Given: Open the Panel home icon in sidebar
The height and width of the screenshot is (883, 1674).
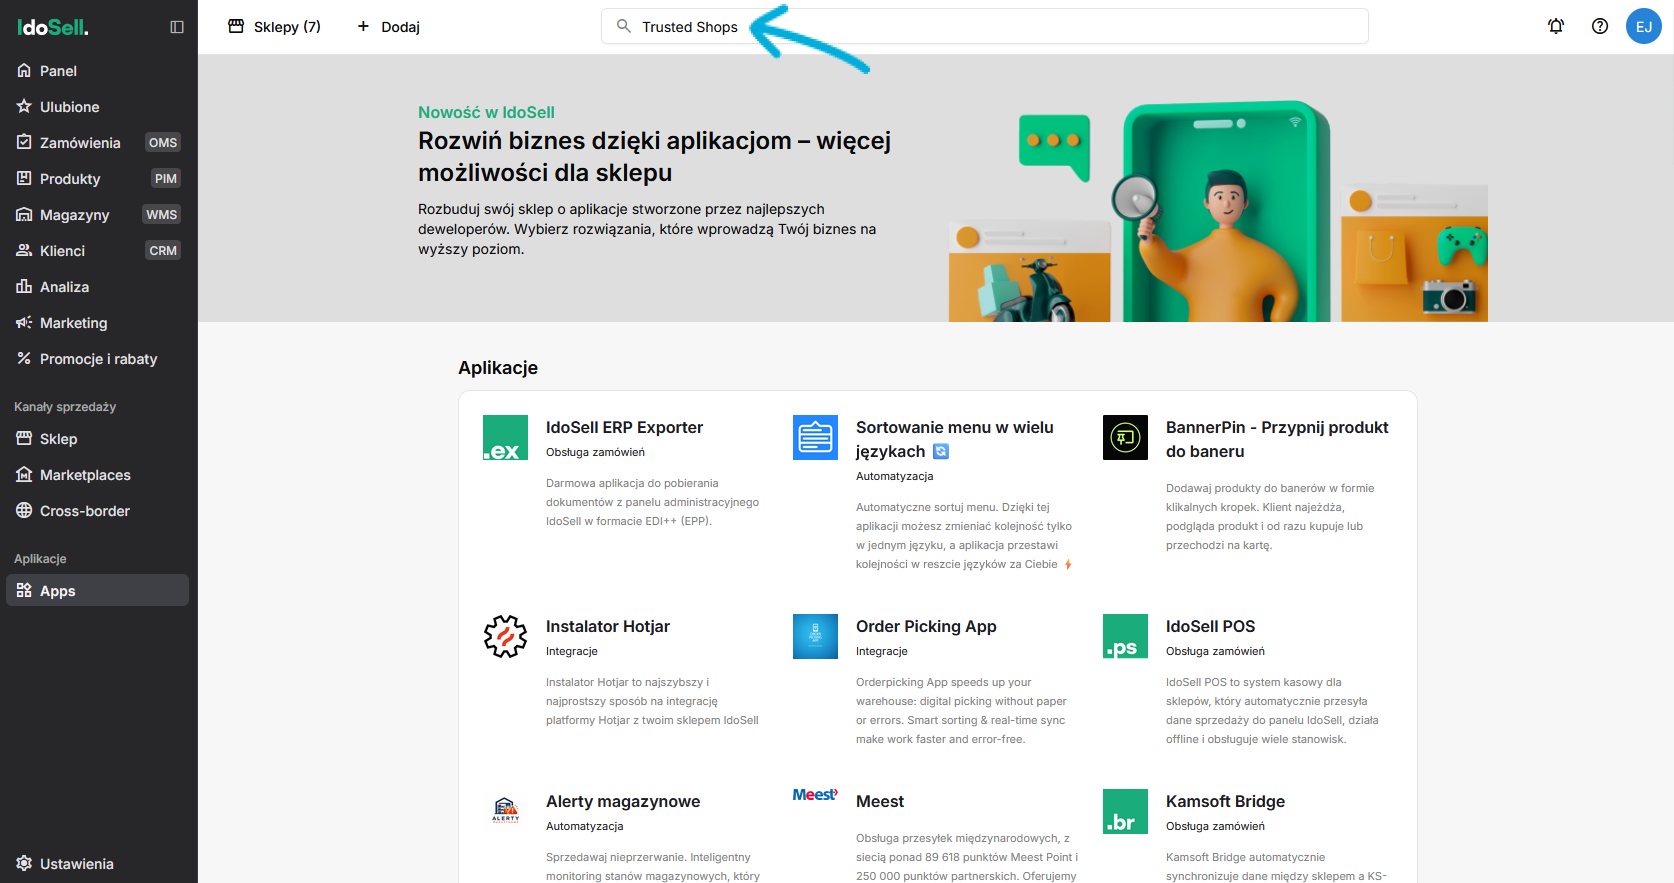Looking at the screenshot, I should pos(24,71).
